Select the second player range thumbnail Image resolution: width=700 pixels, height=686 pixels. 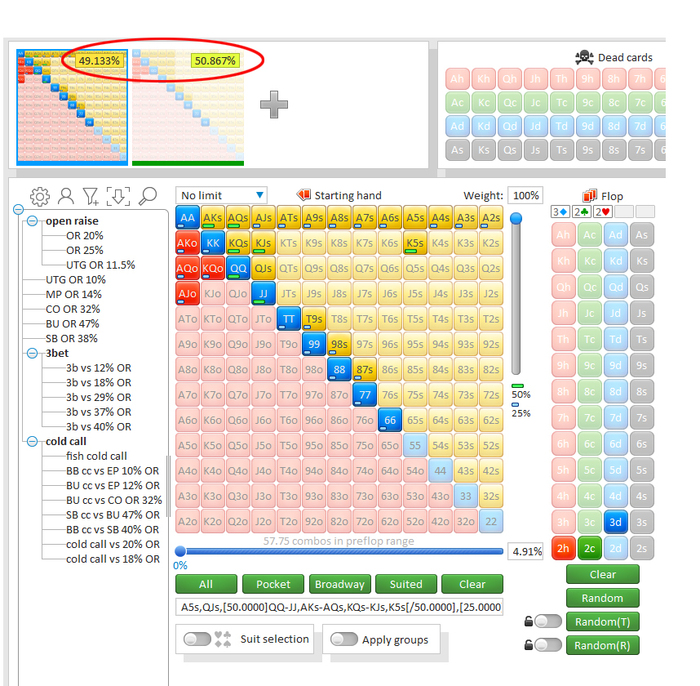tap(188, 107)
